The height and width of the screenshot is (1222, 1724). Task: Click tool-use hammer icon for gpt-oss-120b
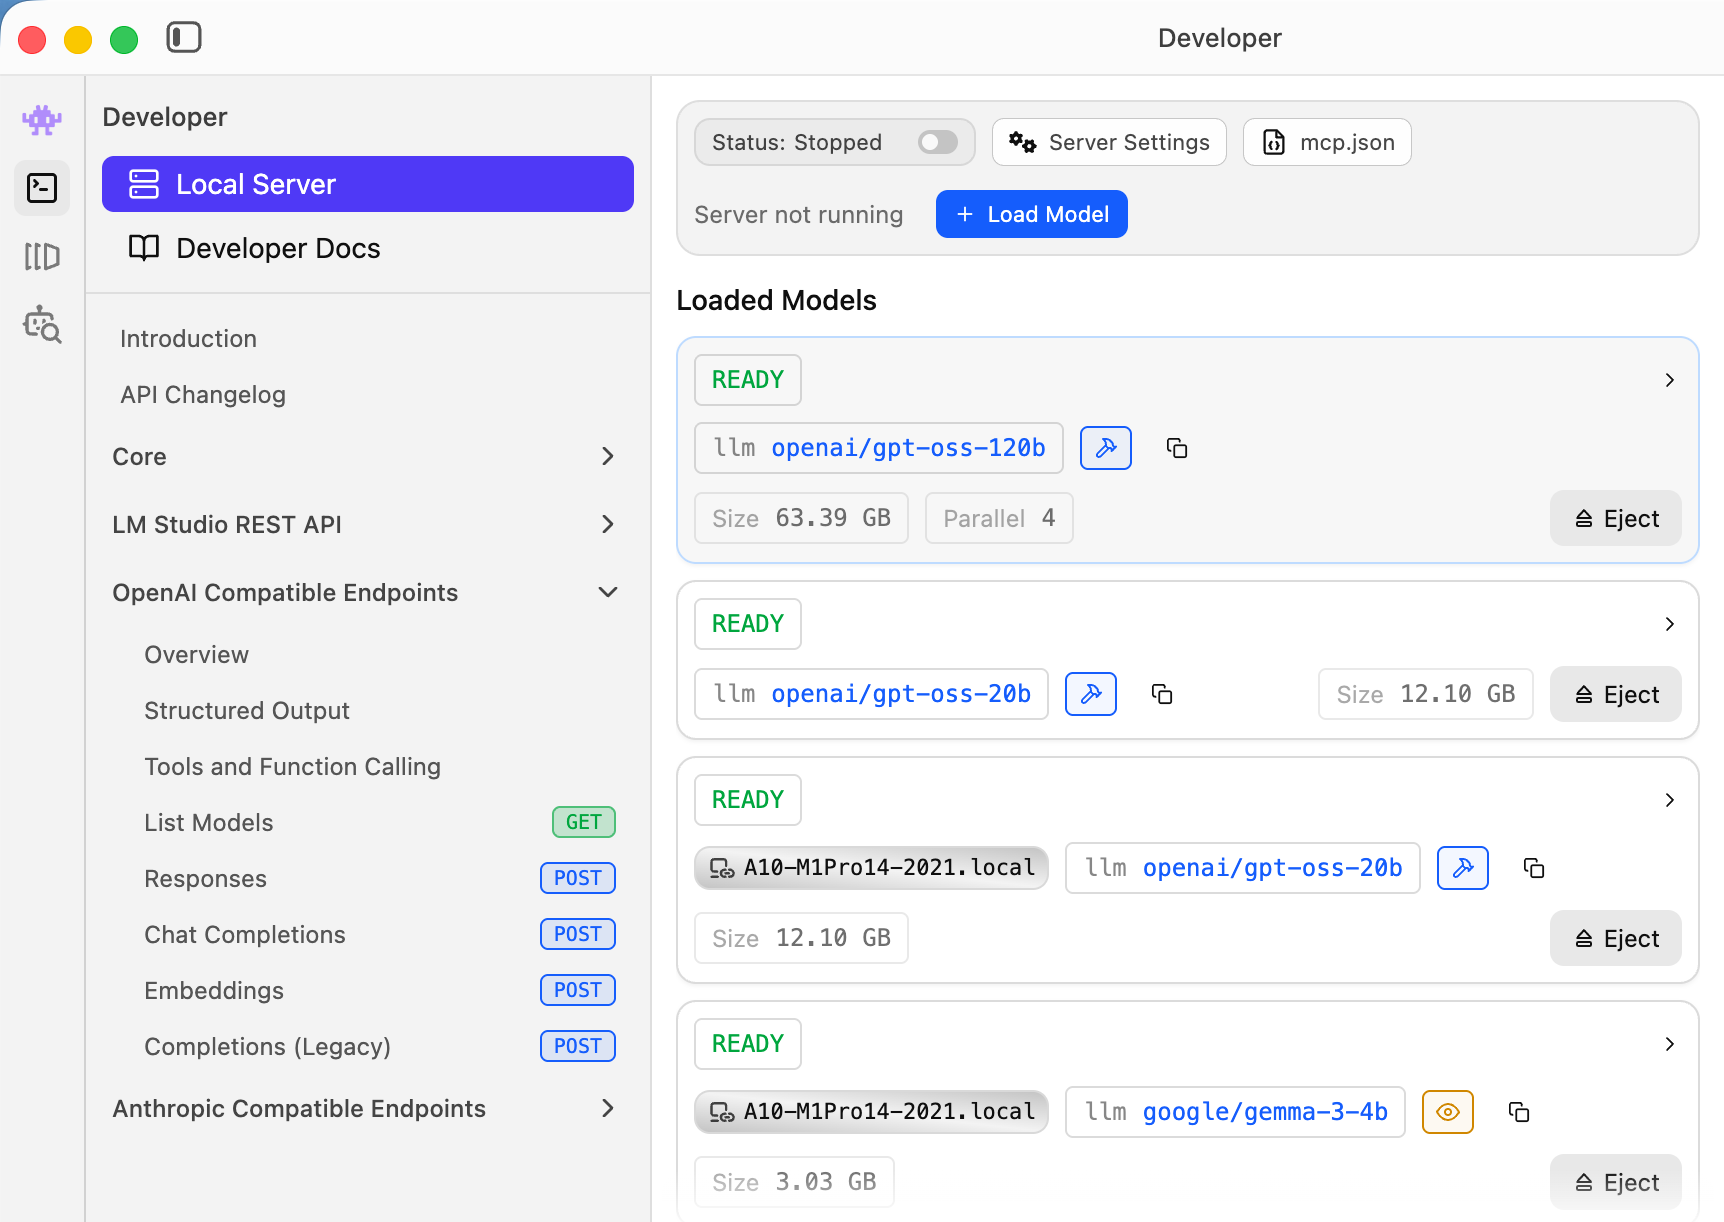pos(1105,448)
